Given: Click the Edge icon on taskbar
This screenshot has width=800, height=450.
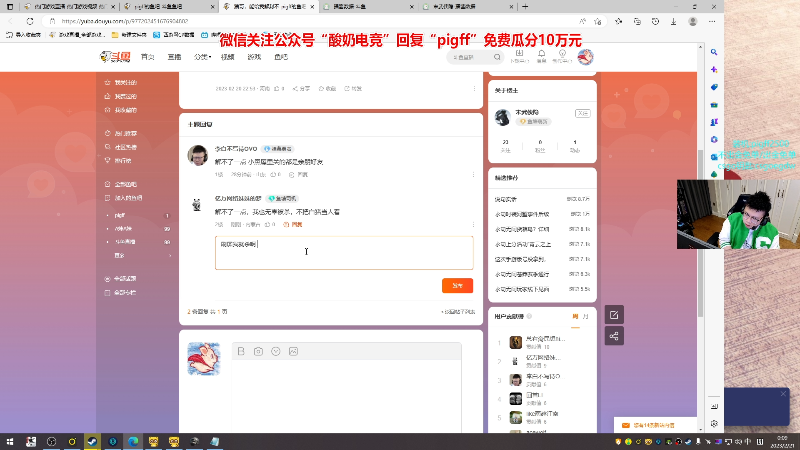Looking at the screenshot, I should (133, 441).
